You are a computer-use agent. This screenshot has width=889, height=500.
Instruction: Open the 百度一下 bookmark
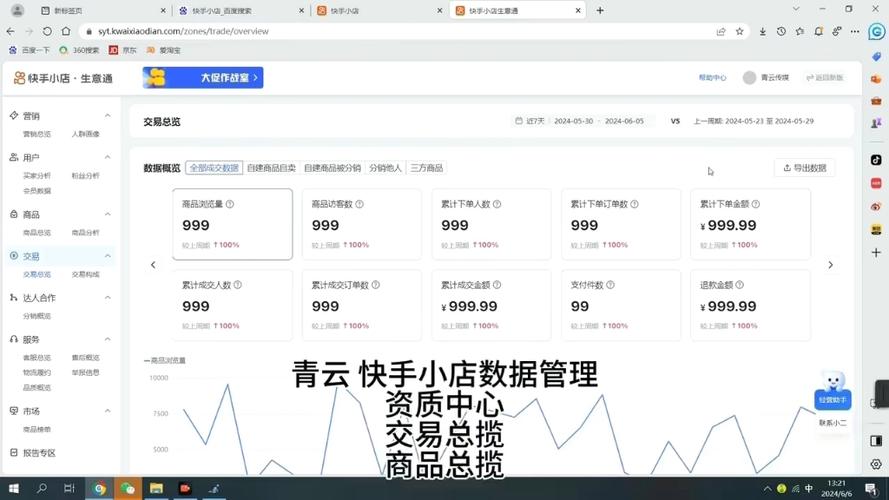pos(29,50)
